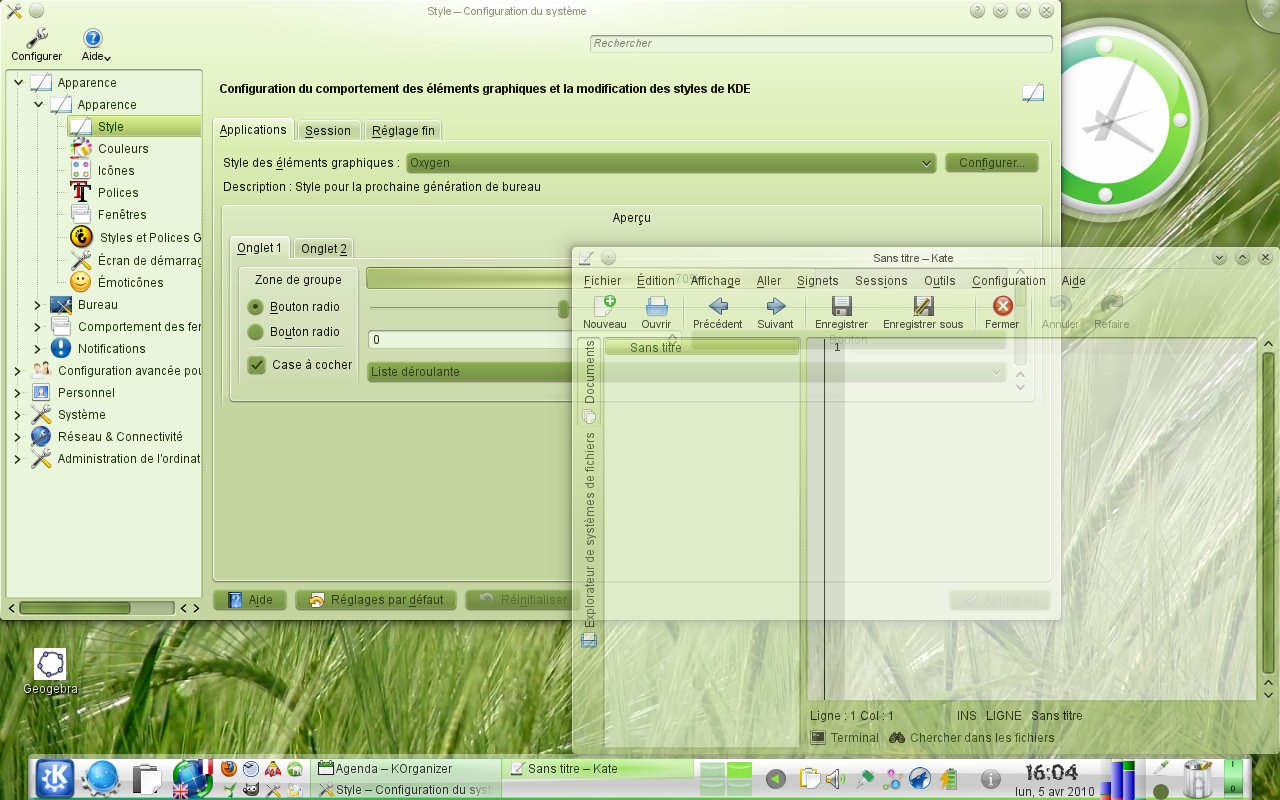The image size is (1280, 800).
Task: Open the Fenêtres settings entry
Action: pyautogui.click(x=122, y=214)
